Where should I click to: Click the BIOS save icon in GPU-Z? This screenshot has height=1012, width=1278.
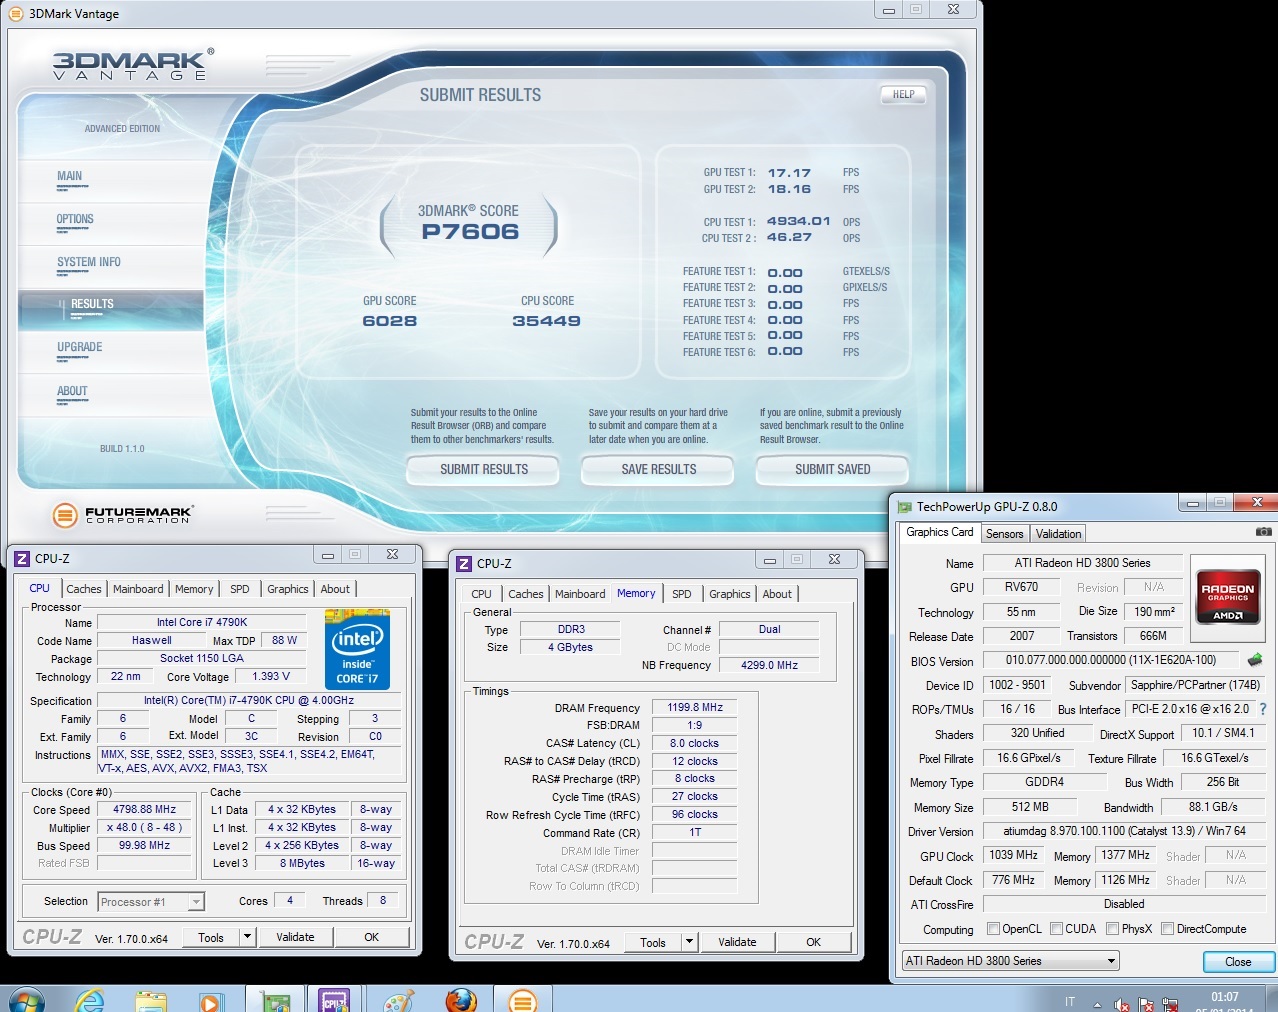pos(1255,660)
